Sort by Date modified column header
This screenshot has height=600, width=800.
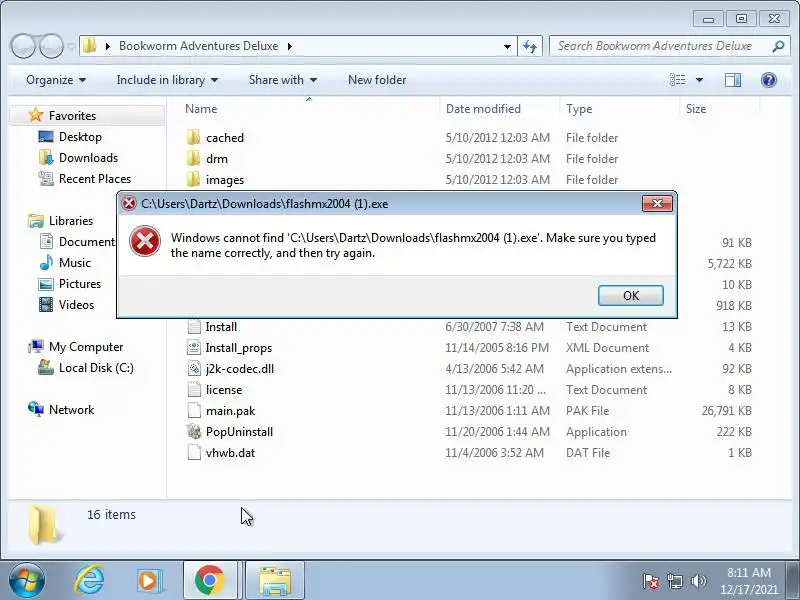[x=483, y=109]
